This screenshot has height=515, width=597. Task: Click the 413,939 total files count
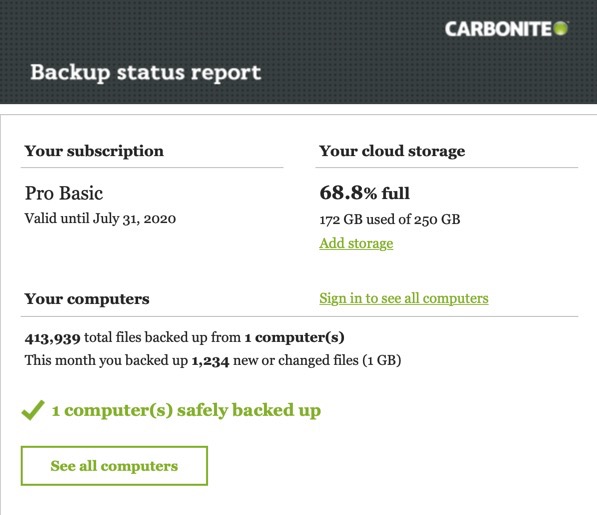pos(53,338)
